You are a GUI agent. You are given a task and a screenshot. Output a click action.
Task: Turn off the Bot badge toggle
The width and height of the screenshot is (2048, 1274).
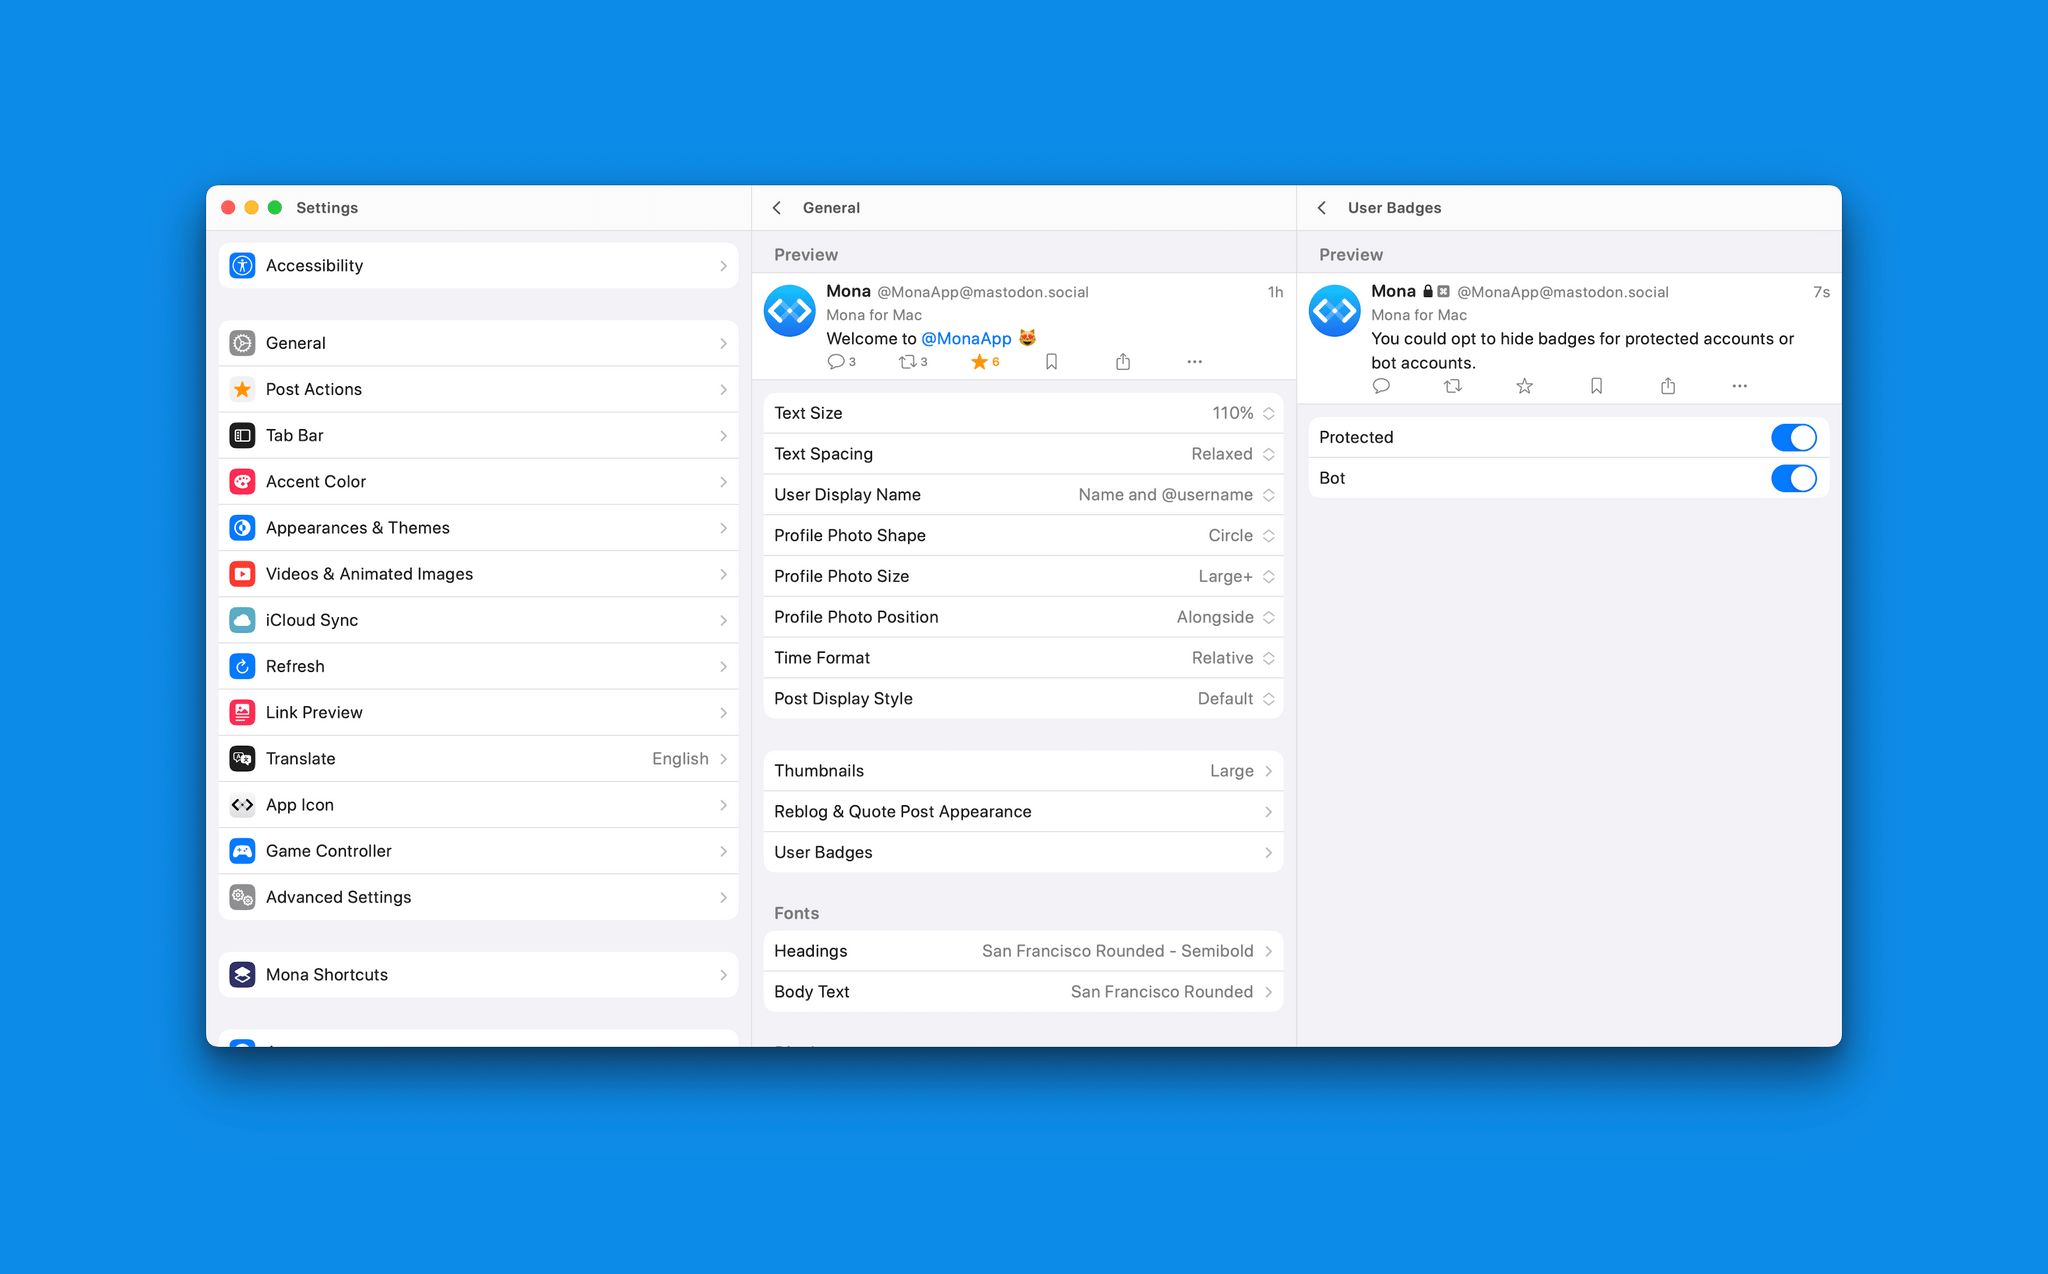[1793, 478]
